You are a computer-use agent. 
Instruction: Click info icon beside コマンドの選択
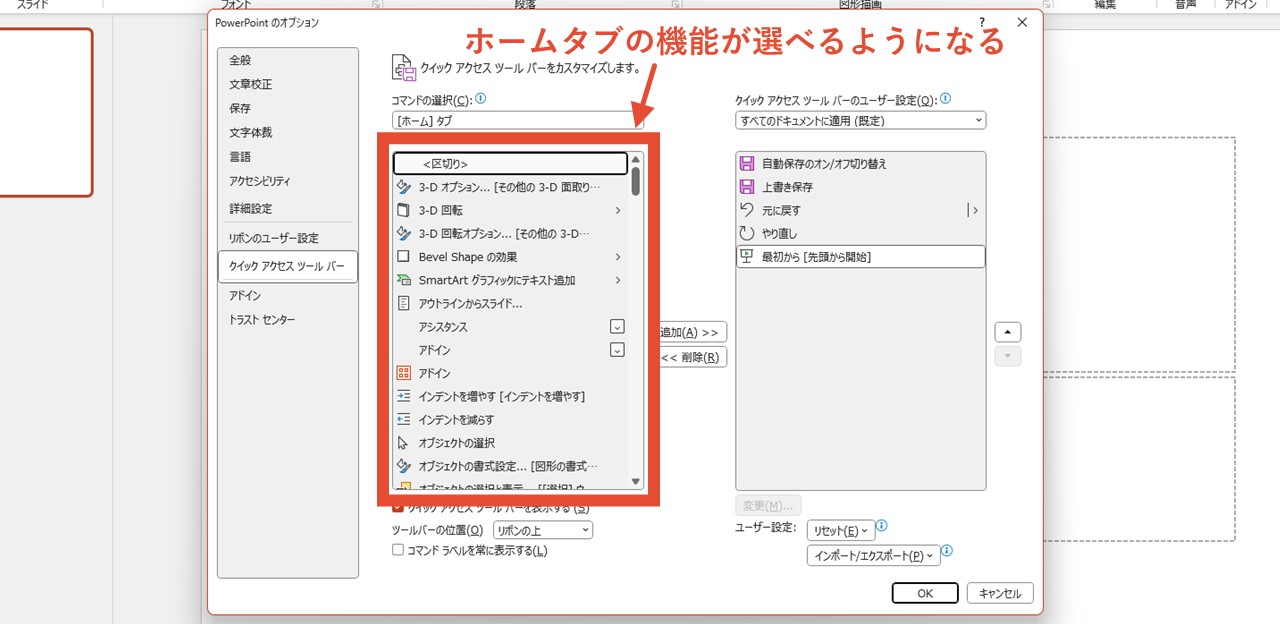[481, 99]
